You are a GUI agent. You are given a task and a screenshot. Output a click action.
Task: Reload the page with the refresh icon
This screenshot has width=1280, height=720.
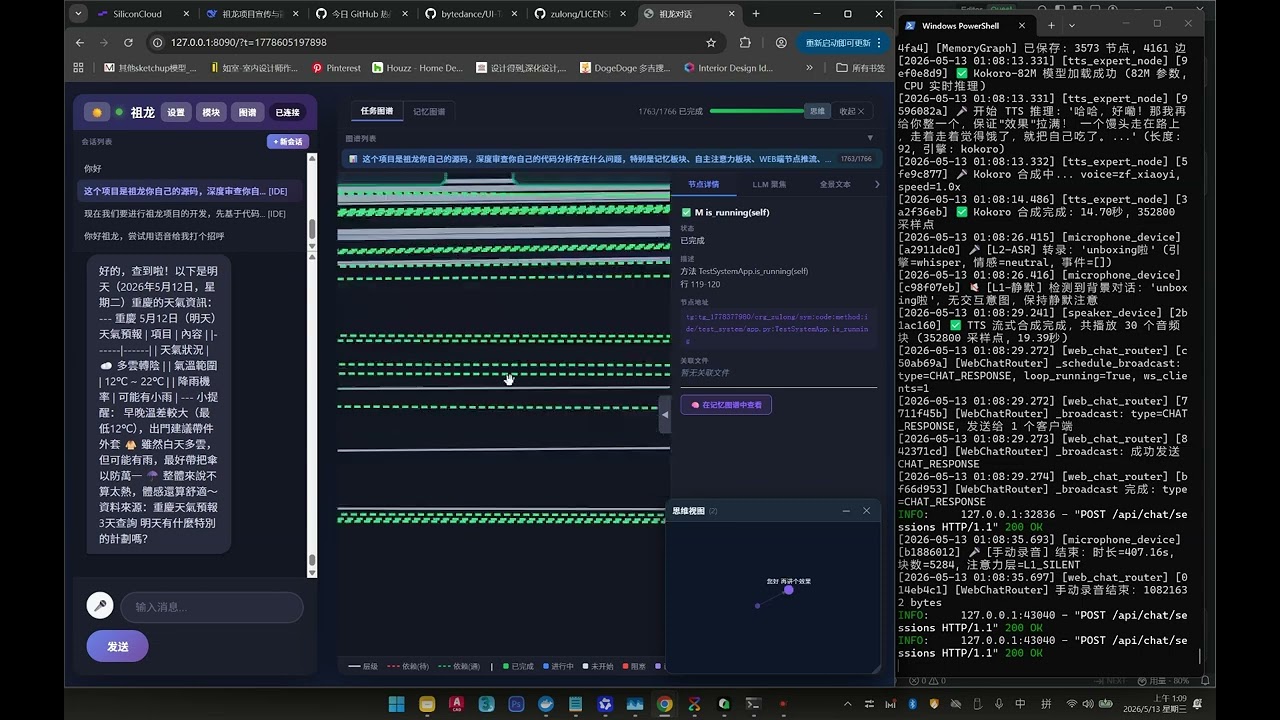[x=128, y=42]
